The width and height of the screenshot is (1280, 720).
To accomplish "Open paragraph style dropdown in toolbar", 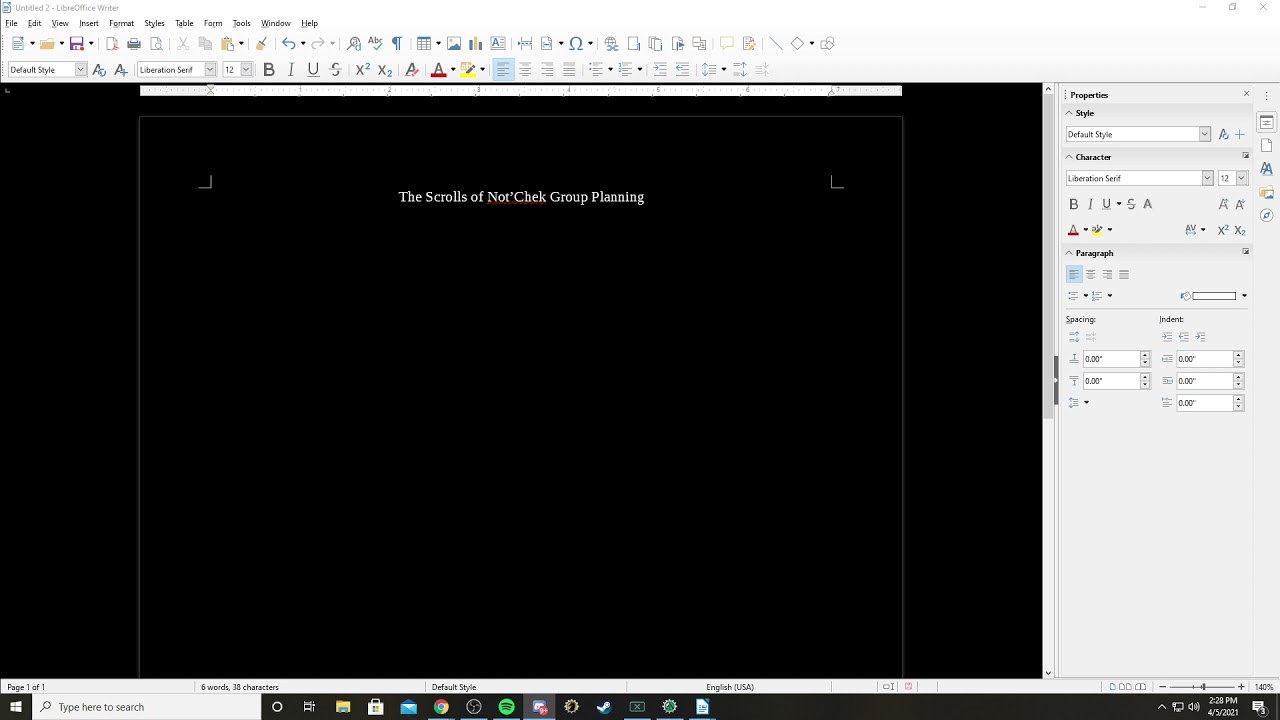I will coord(81,69).
